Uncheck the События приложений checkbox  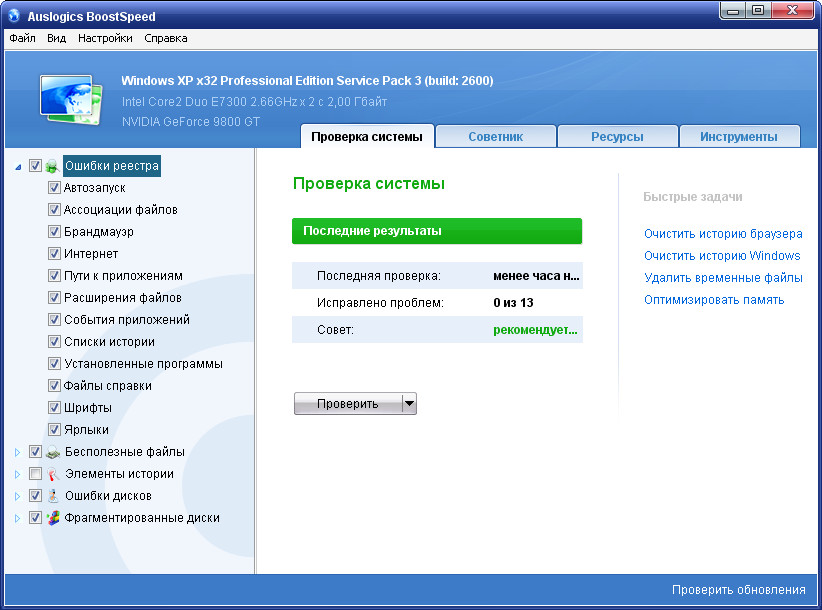click(x=54, y=320)
